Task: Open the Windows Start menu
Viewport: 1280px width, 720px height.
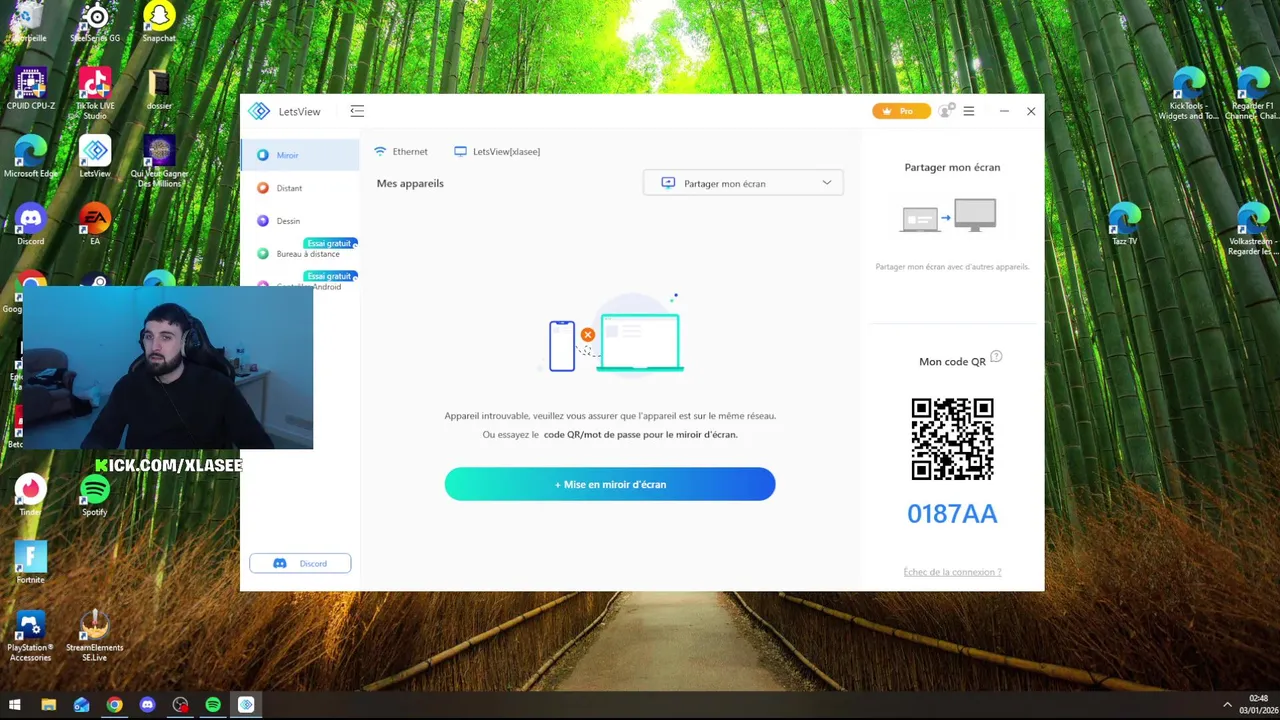Action: pyautogui.click(x=15, y=705)
